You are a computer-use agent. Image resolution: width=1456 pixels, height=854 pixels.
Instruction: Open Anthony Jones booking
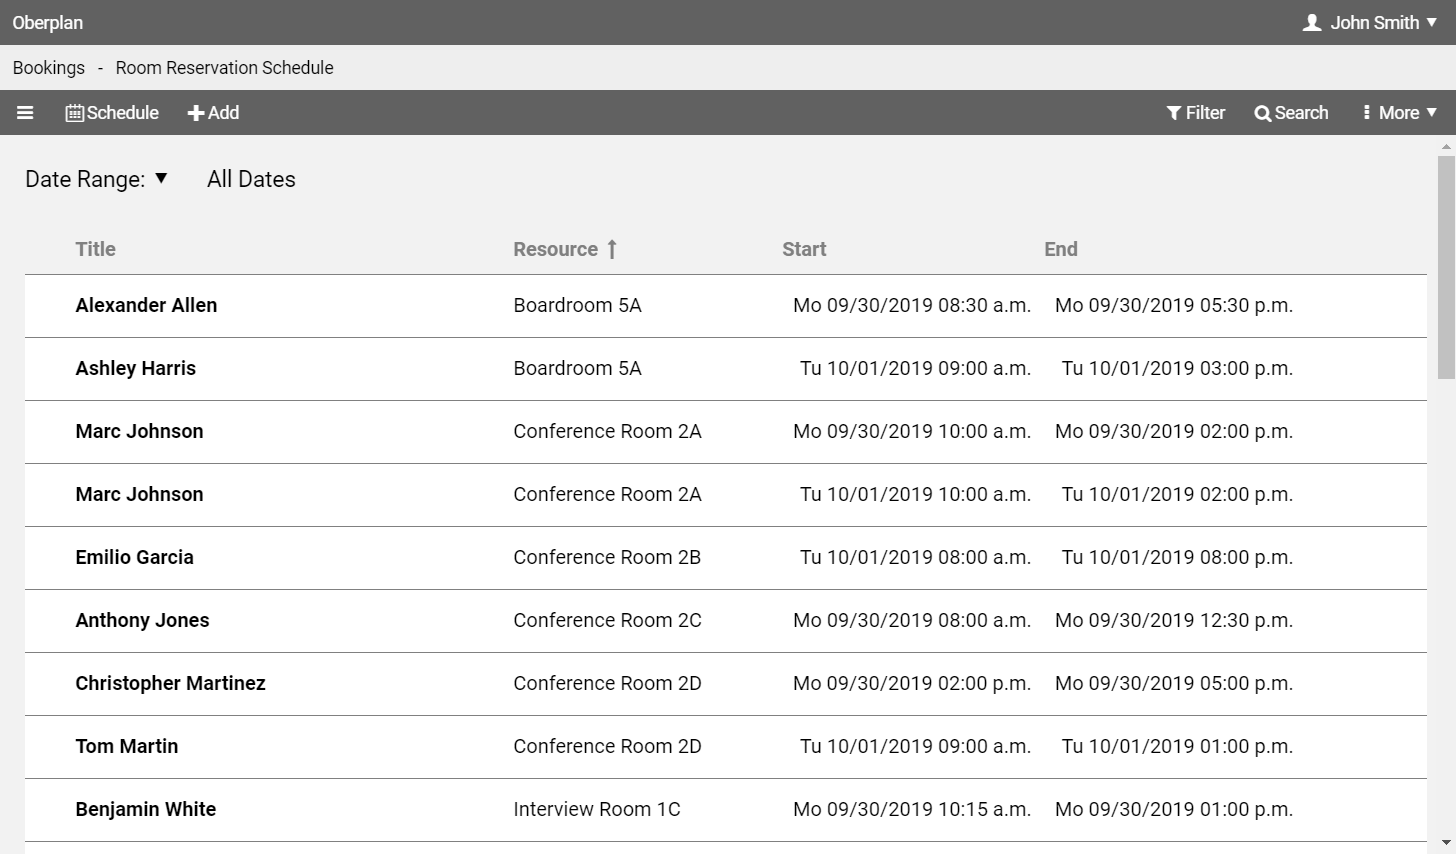click(x=142, y=620)
